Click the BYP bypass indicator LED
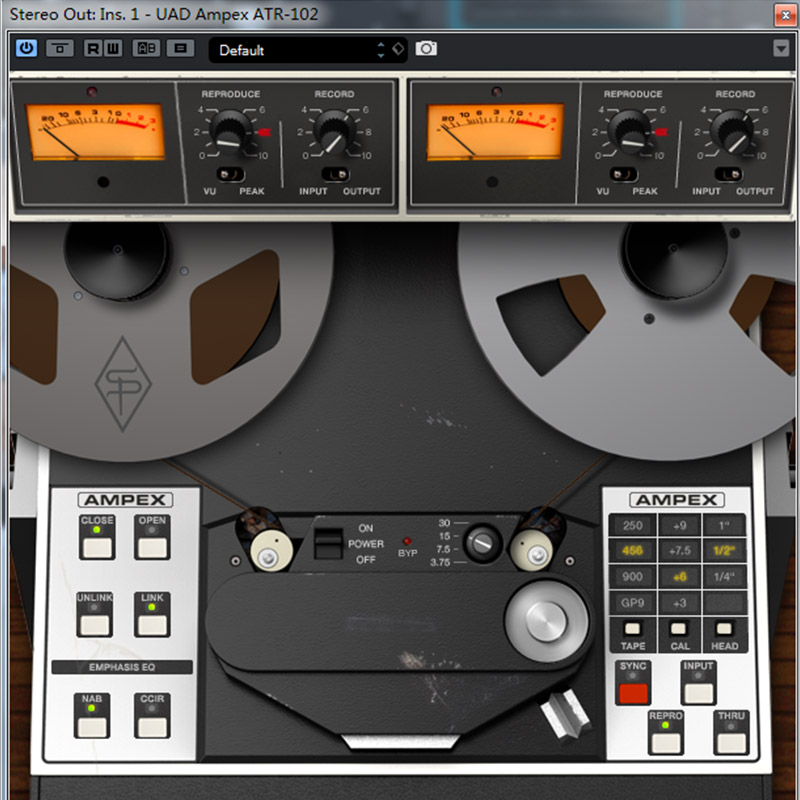Viewport: 800px width, 800px height. click(407, 541)
